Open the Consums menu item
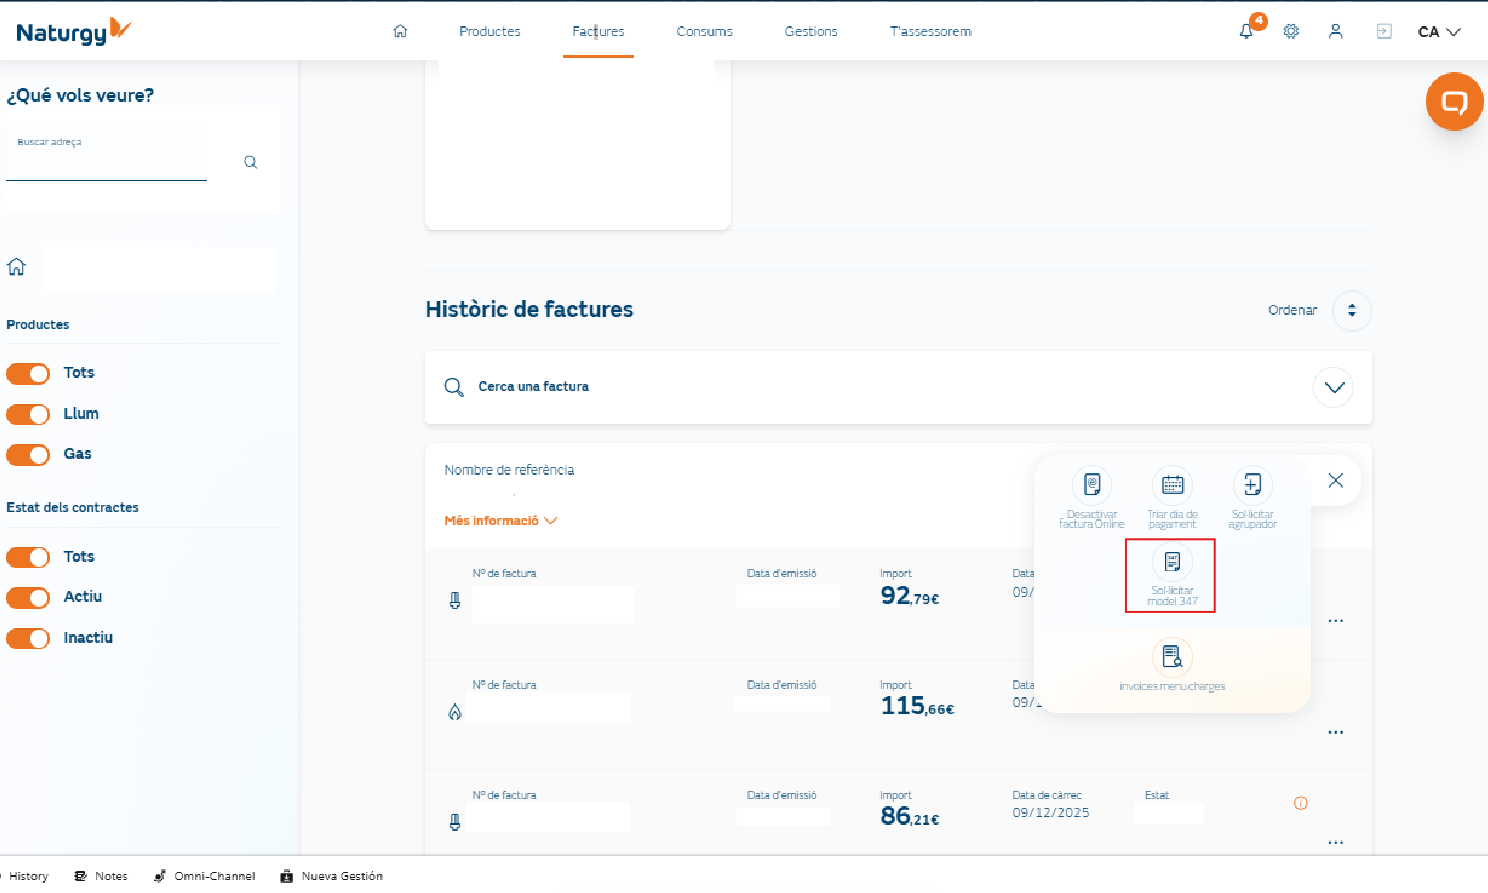1488x893 pixels. (x=704, y=32)
